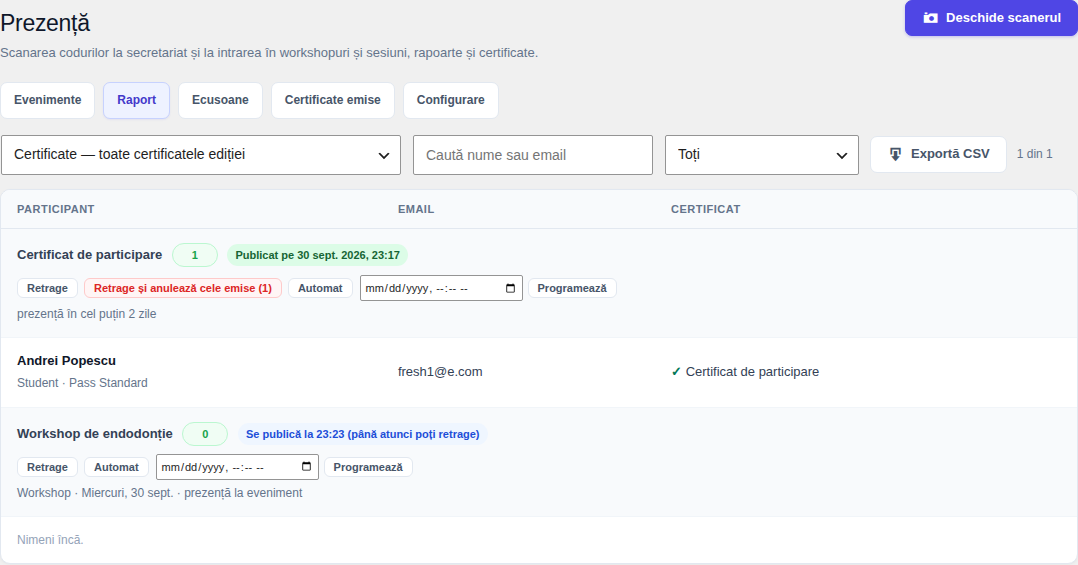Focus the Certificat de participare datetime input
Image resolution: width=1078 pixels, height=565 pixels.
point(441,288)
